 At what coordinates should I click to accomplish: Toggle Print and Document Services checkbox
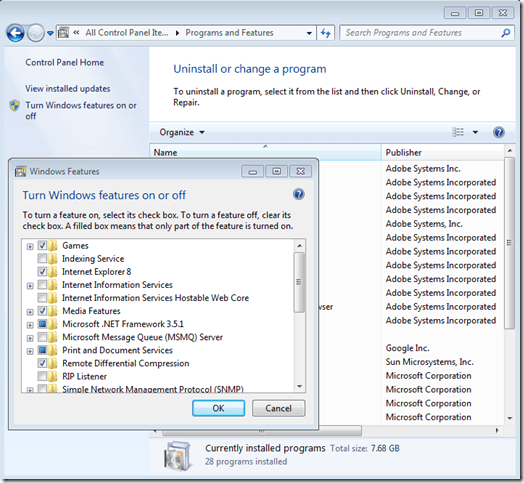pos(42,350)
